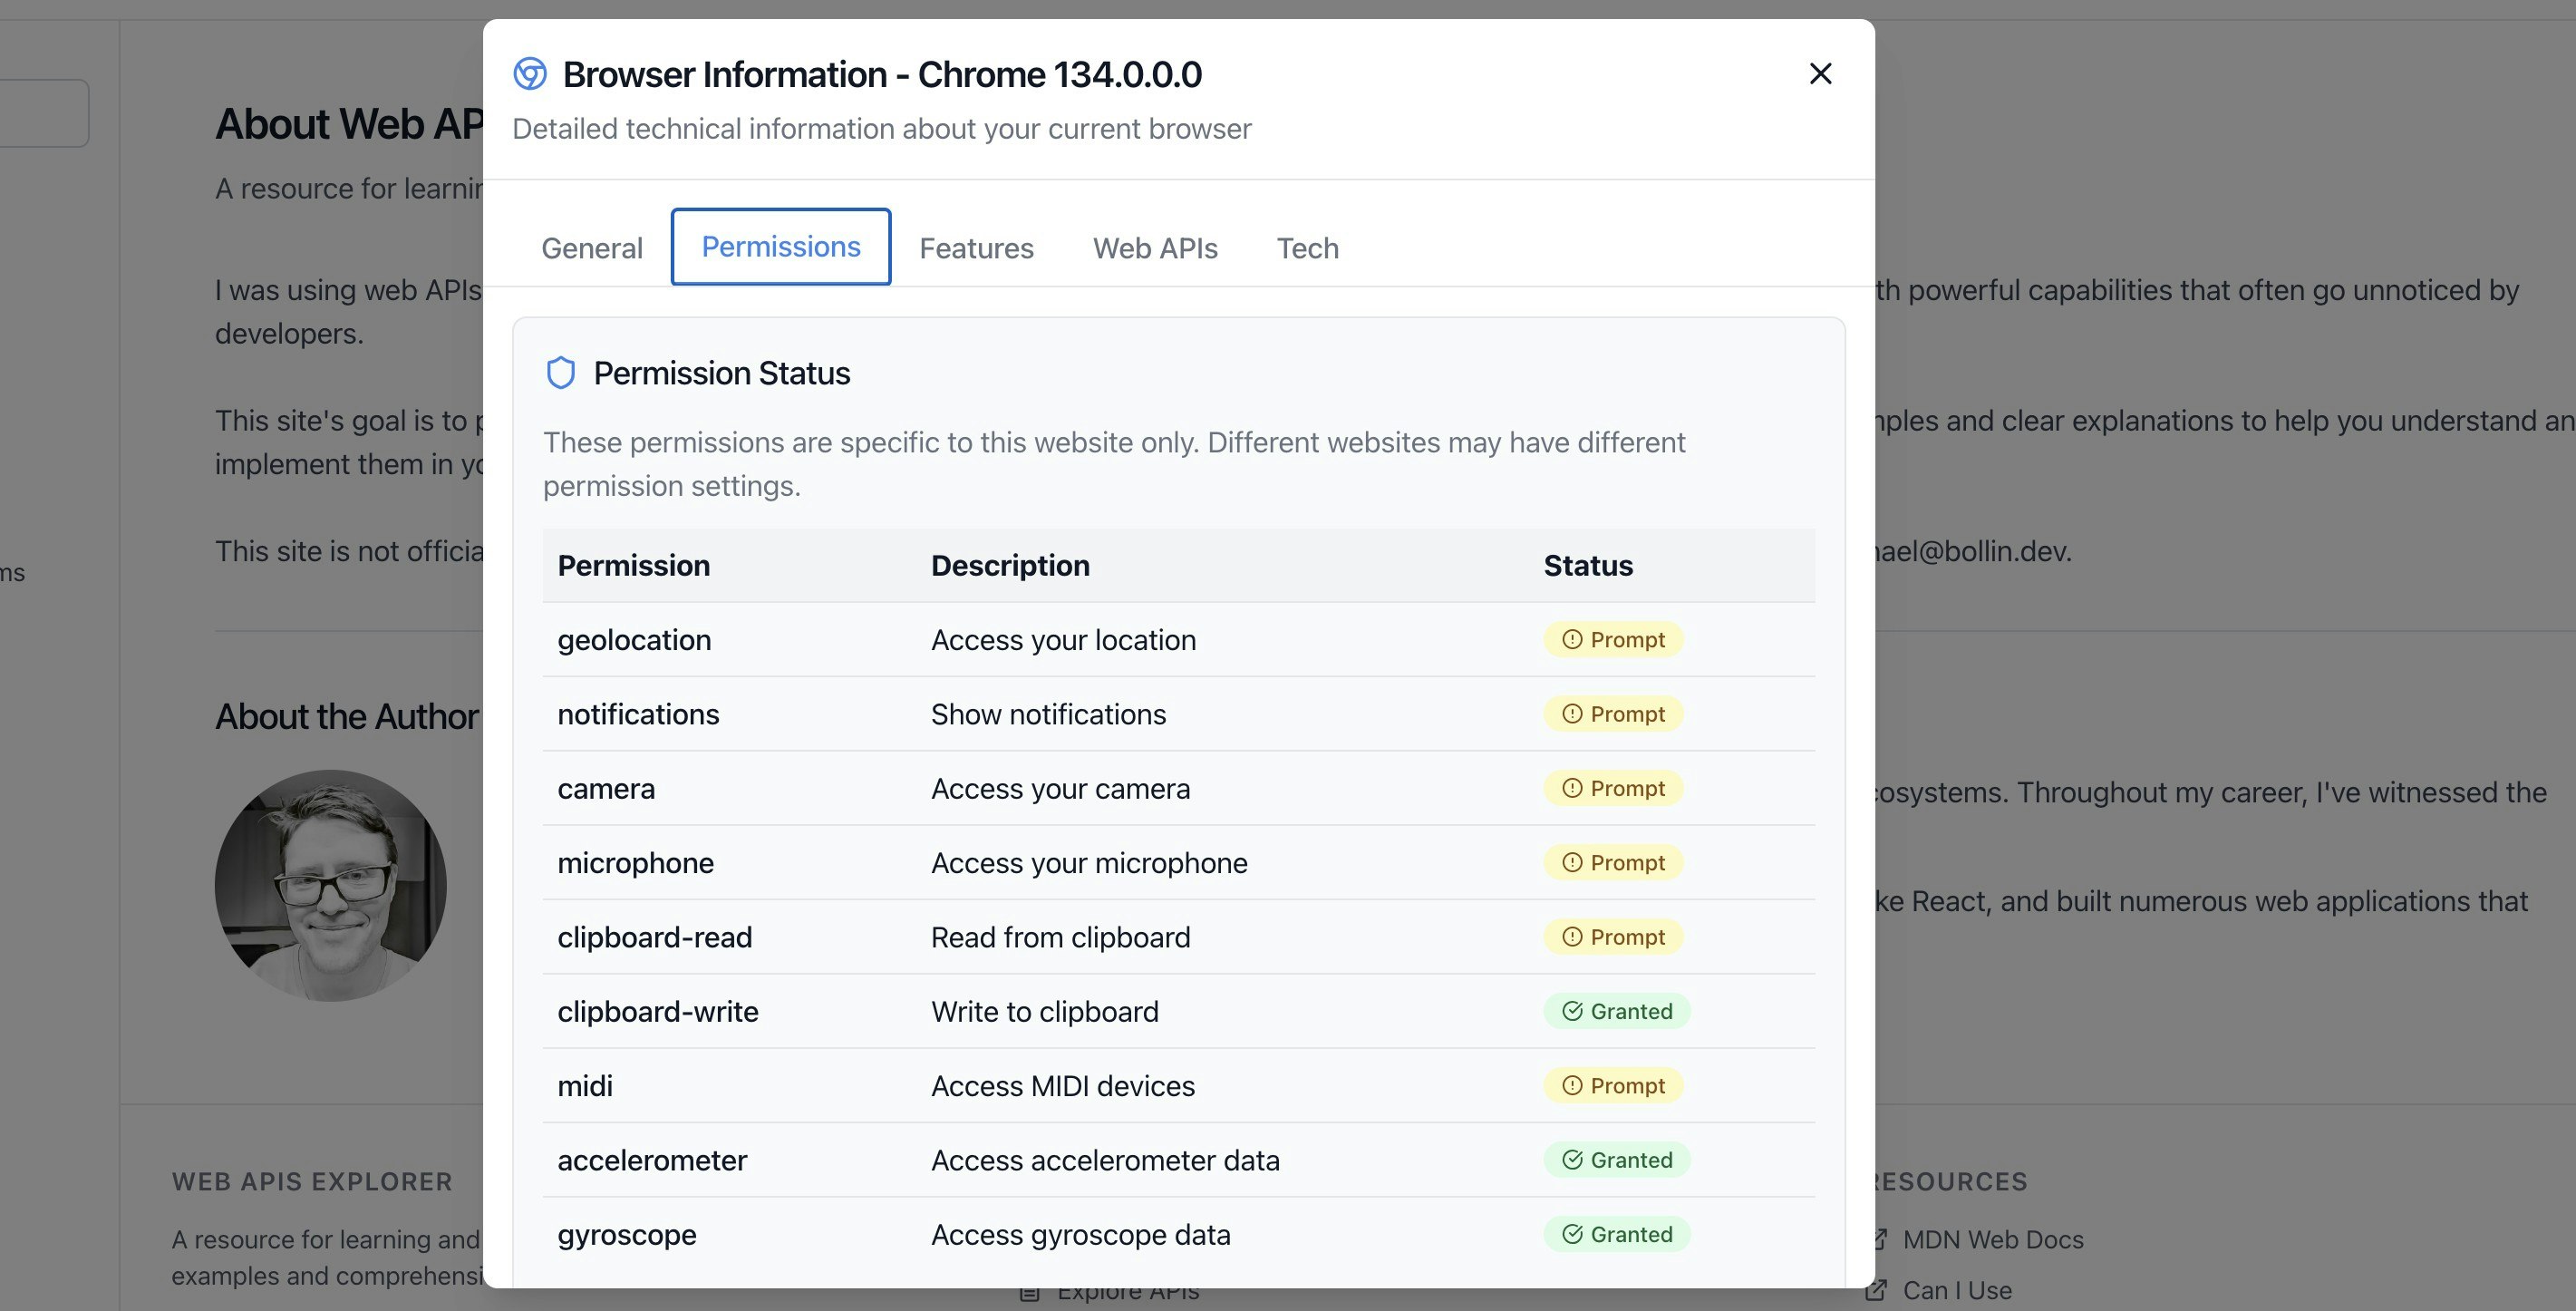This screenshot has width=2576, height=1311.
Task: Click the Permission column header
Action: (633, 565)
